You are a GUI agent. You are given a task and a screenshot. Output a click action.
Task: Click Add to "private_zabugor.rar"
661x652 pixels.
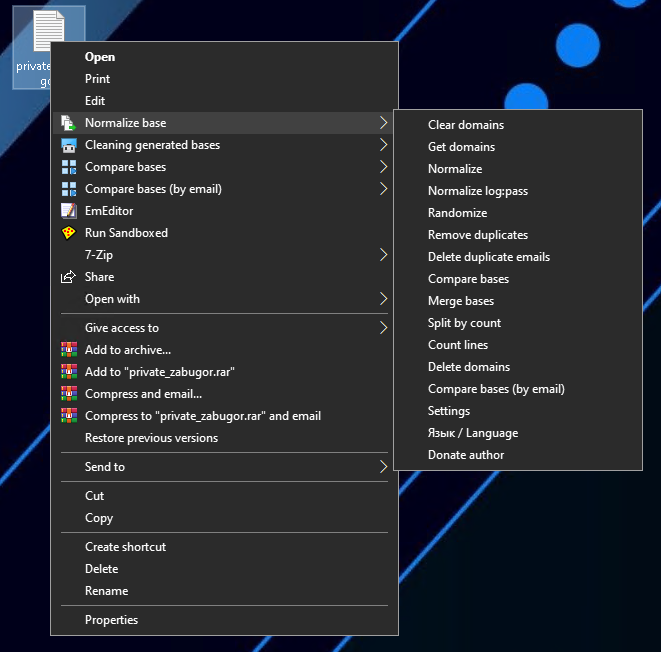159,372
